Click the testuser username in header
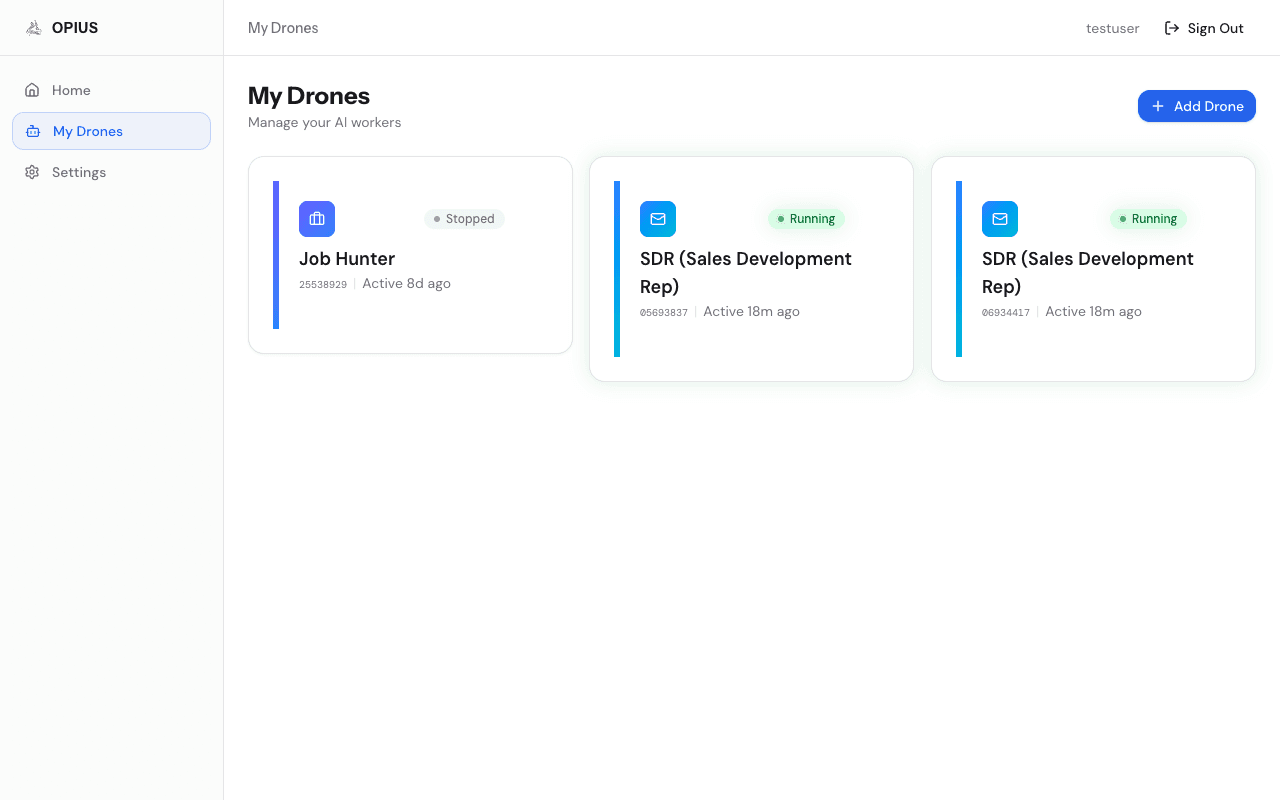Screen dimensions: 1280x800 [1112, 28]
